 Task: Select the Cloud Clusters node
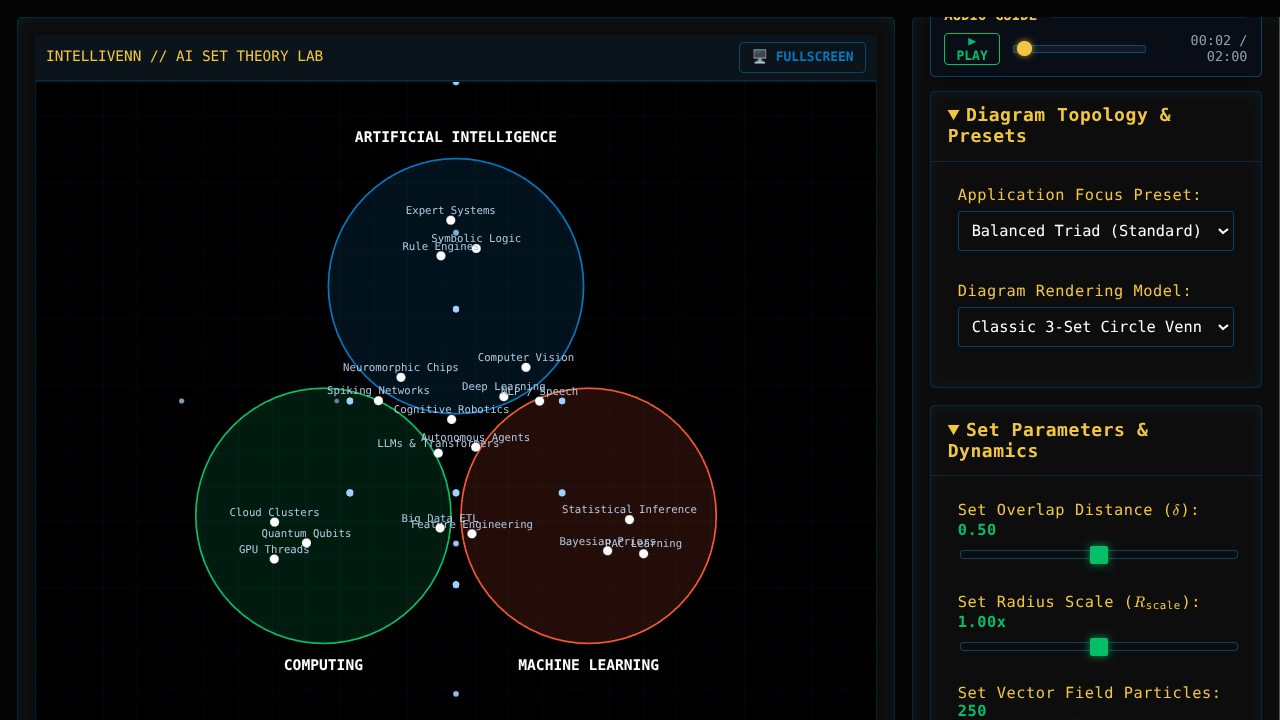275,522
